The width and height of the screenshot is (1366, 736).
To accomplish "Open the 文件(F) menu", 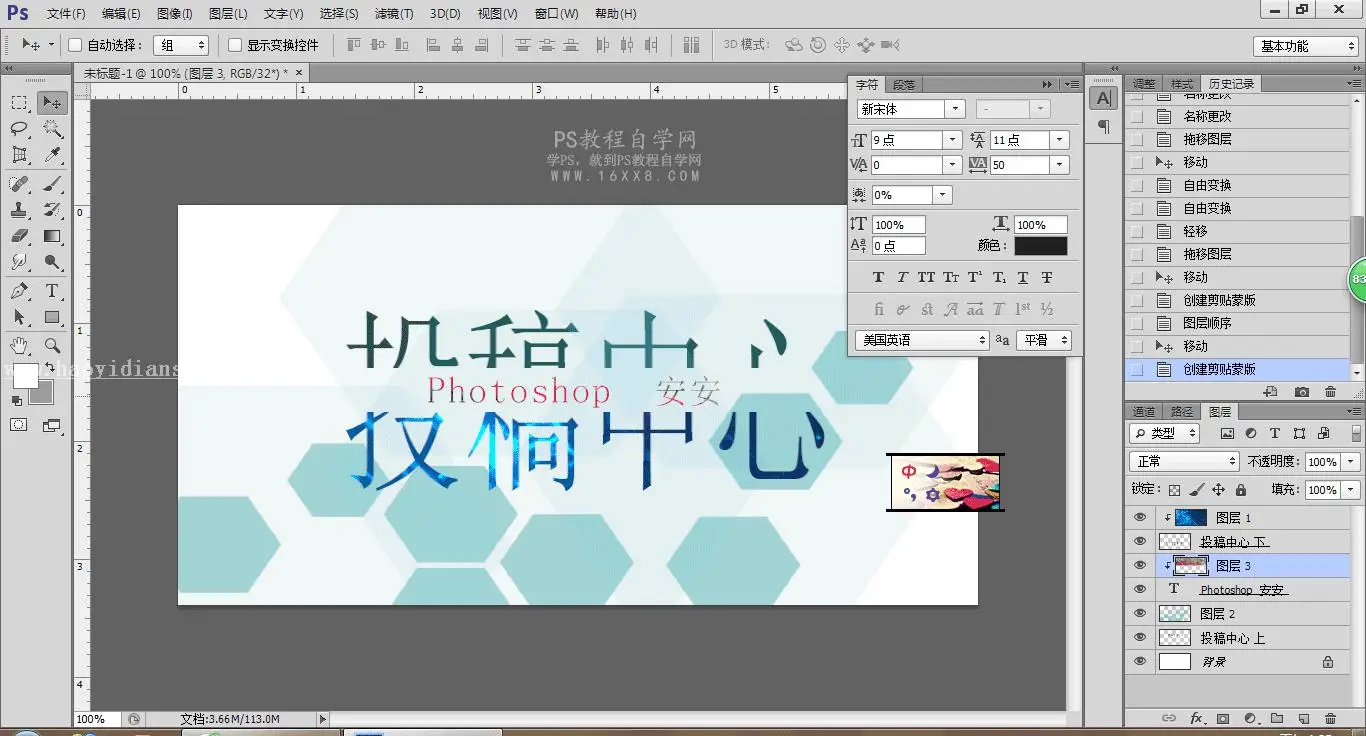I will 66,14.
